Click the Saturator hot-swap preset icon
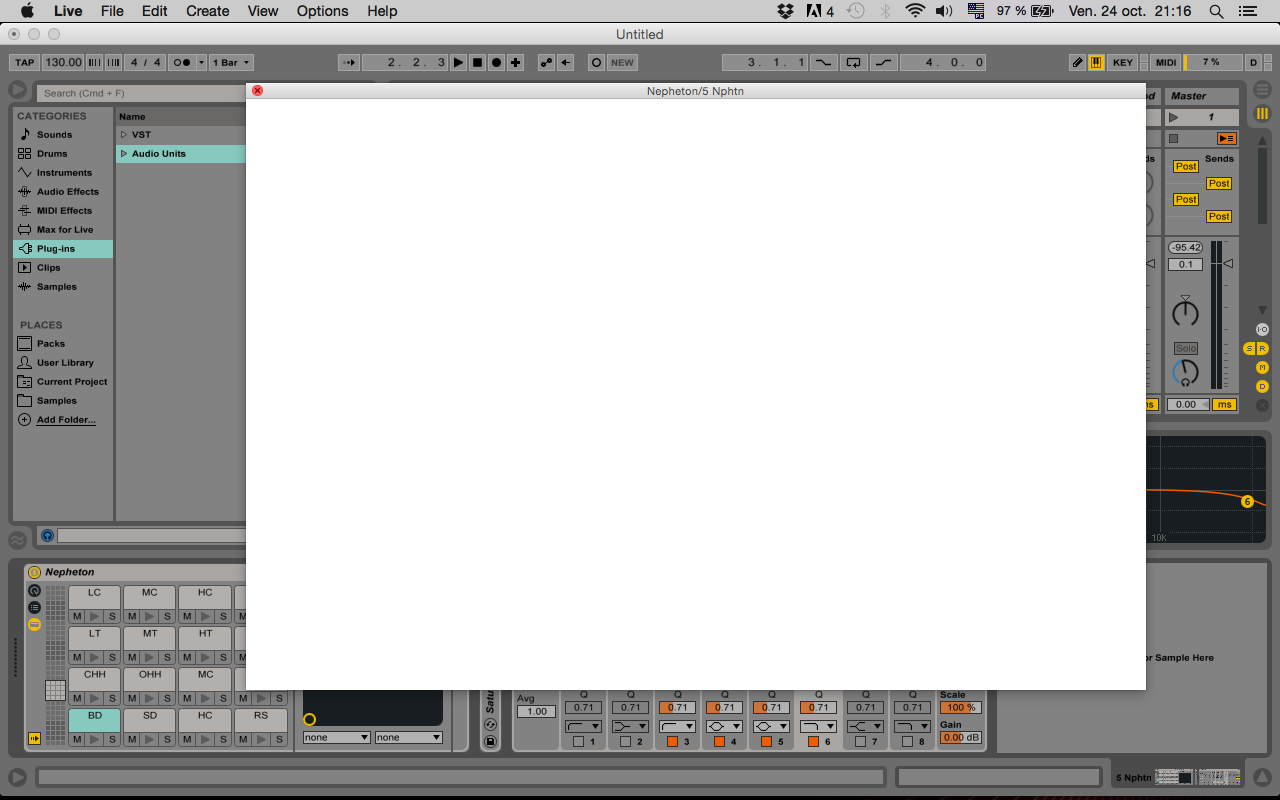 pos(490,724)
